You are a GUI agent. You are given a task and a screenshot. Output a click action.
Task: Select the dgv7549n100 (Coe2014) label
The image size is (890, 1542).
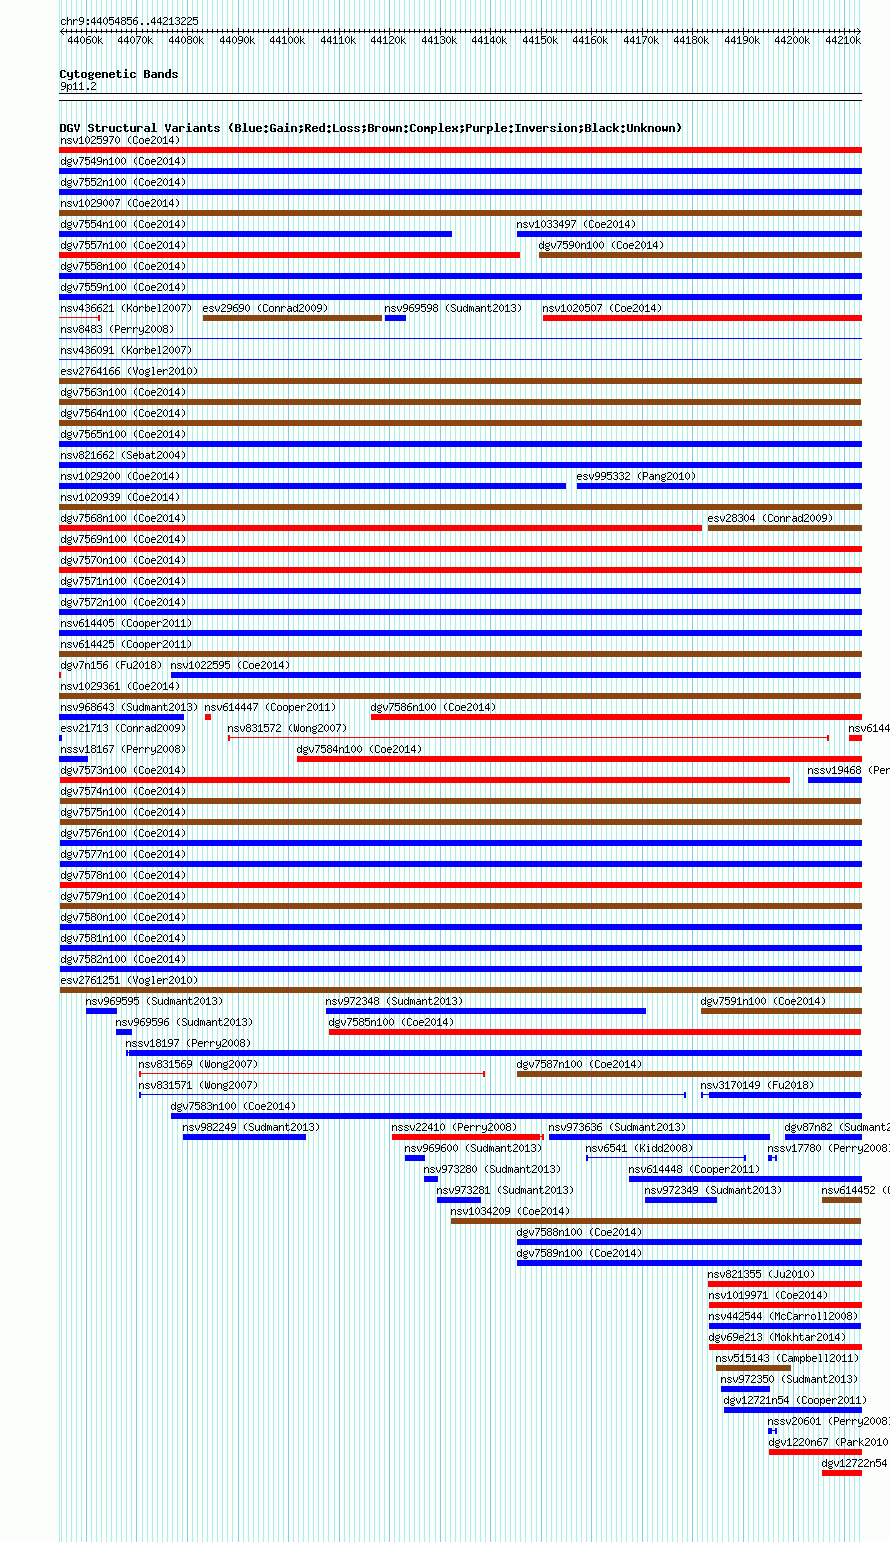pos(123,162)
